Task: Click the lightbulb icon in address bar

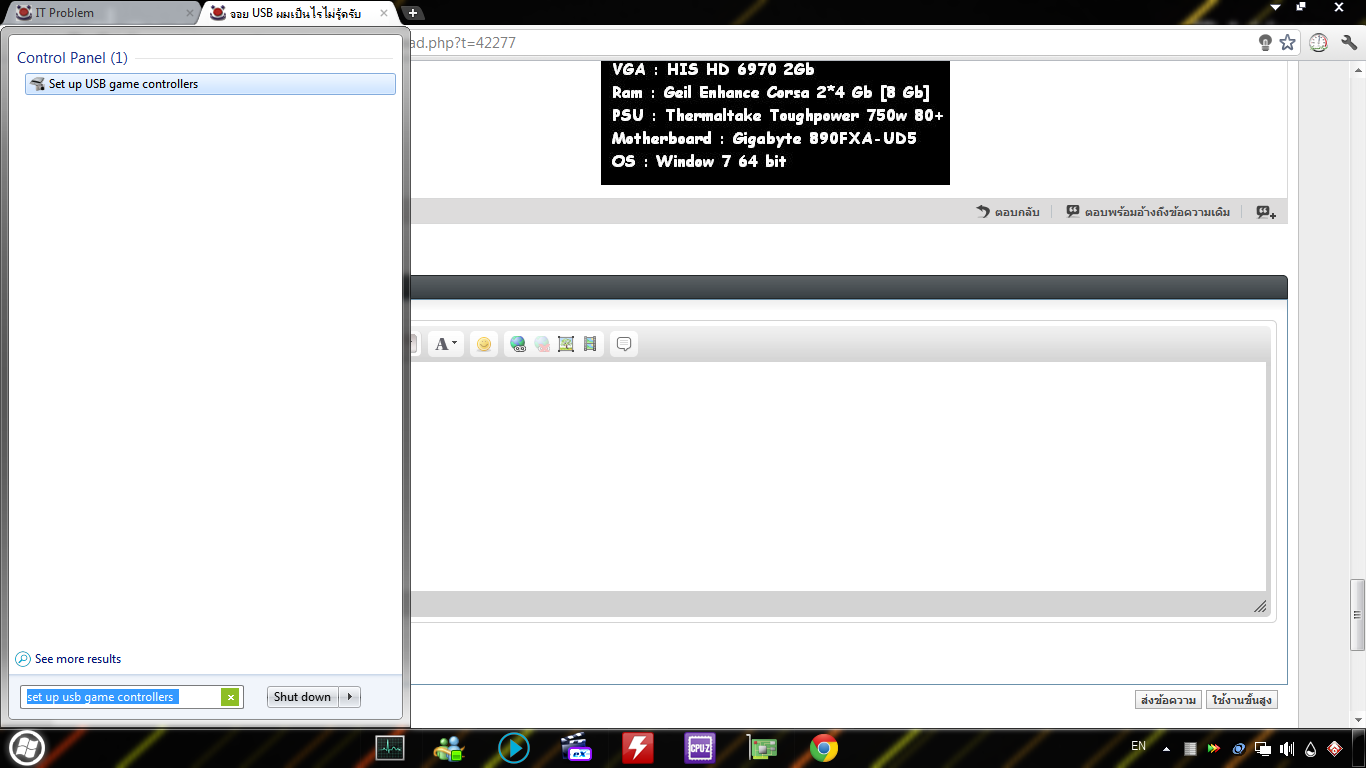Action: click(1265, 43)
